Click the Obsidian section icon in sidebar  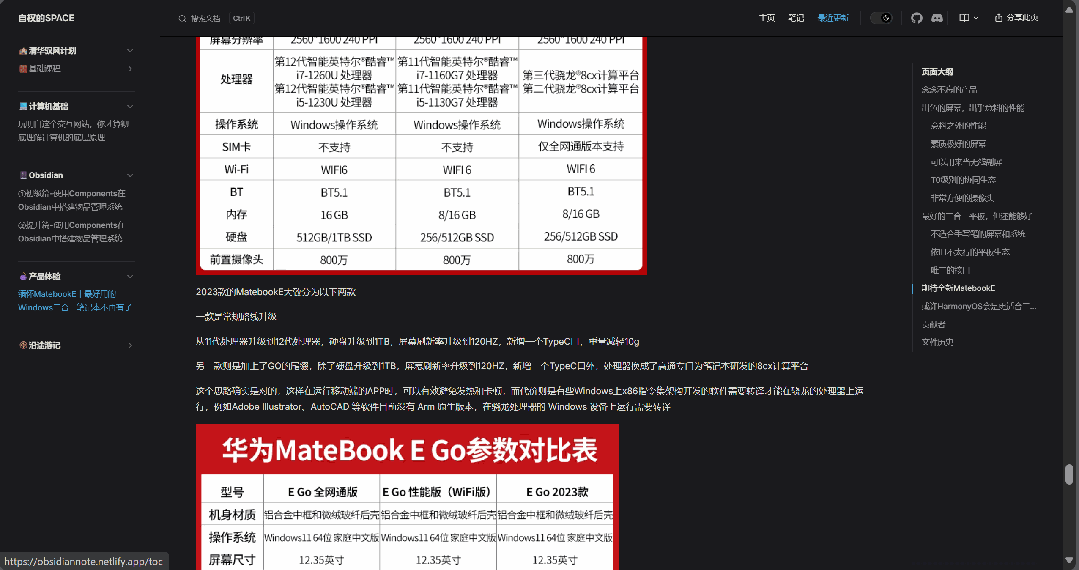23,176
